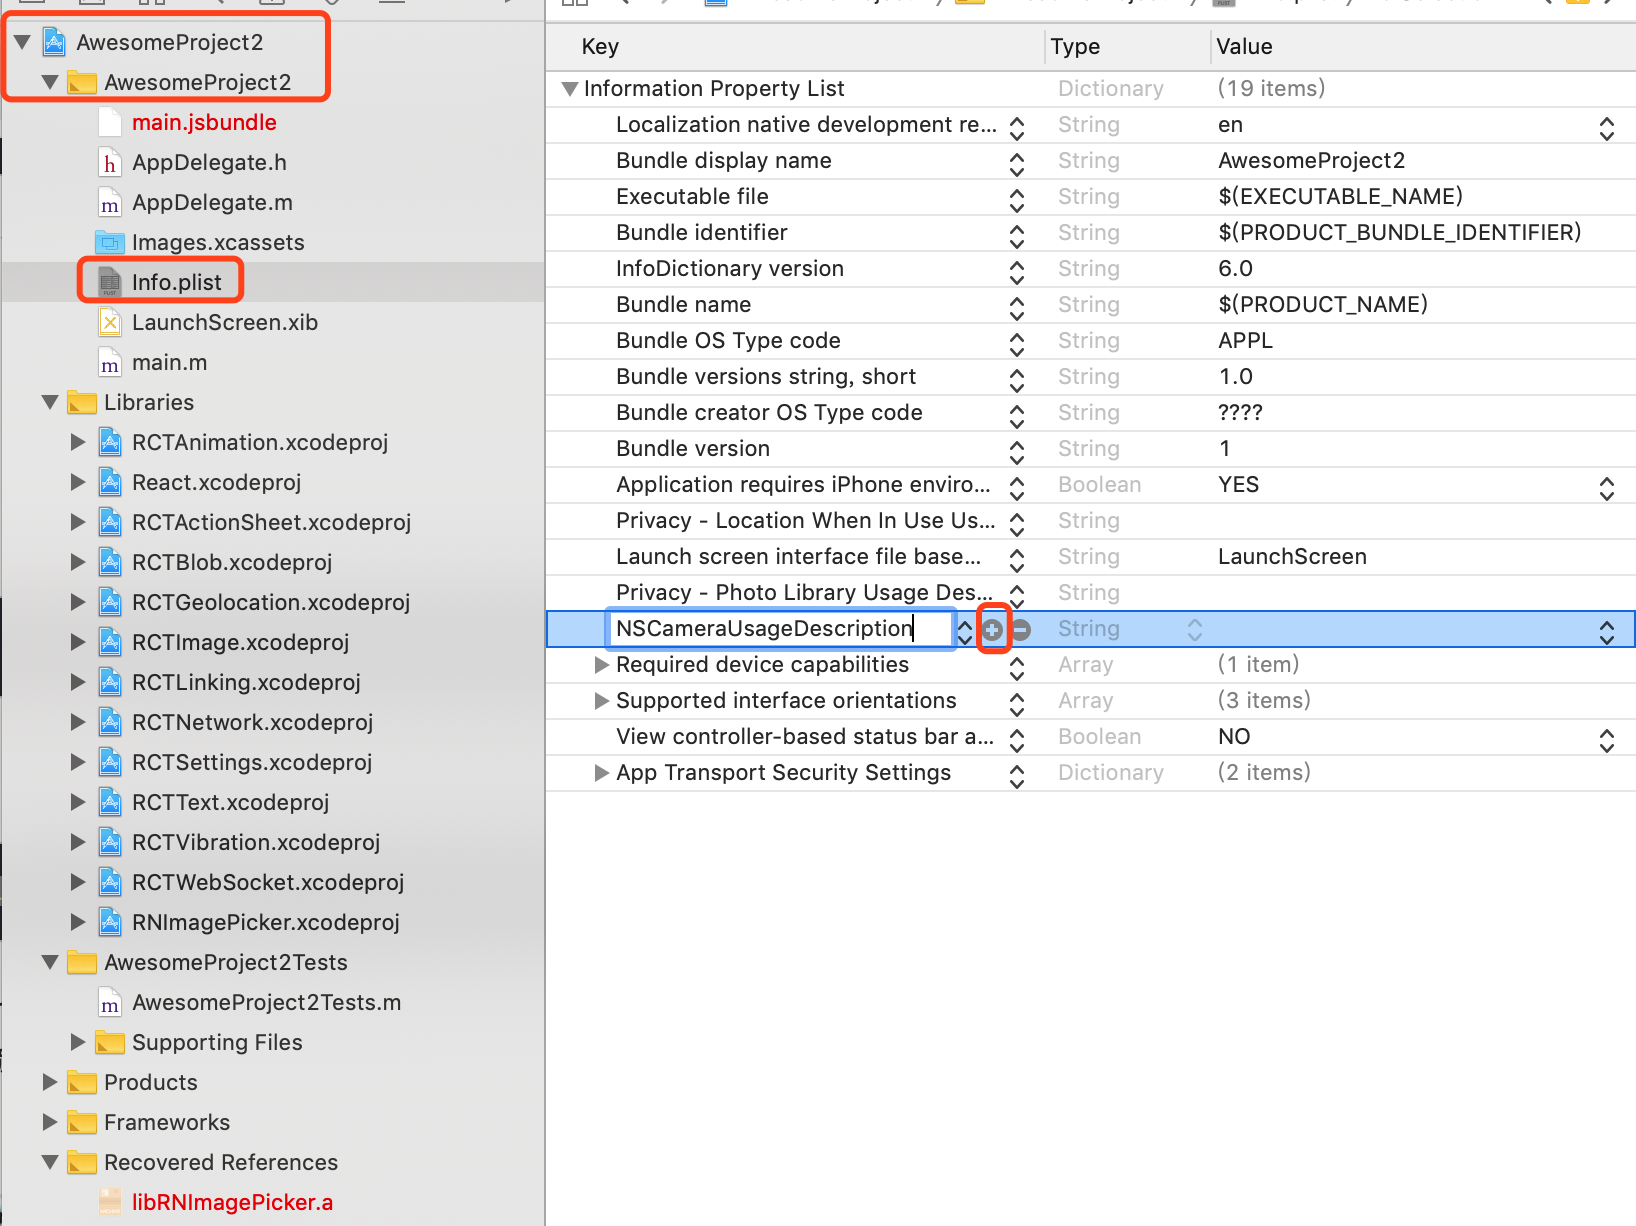Click the Supporting Files folder icon
1636x1226 pixels.
coord(110,1042)
